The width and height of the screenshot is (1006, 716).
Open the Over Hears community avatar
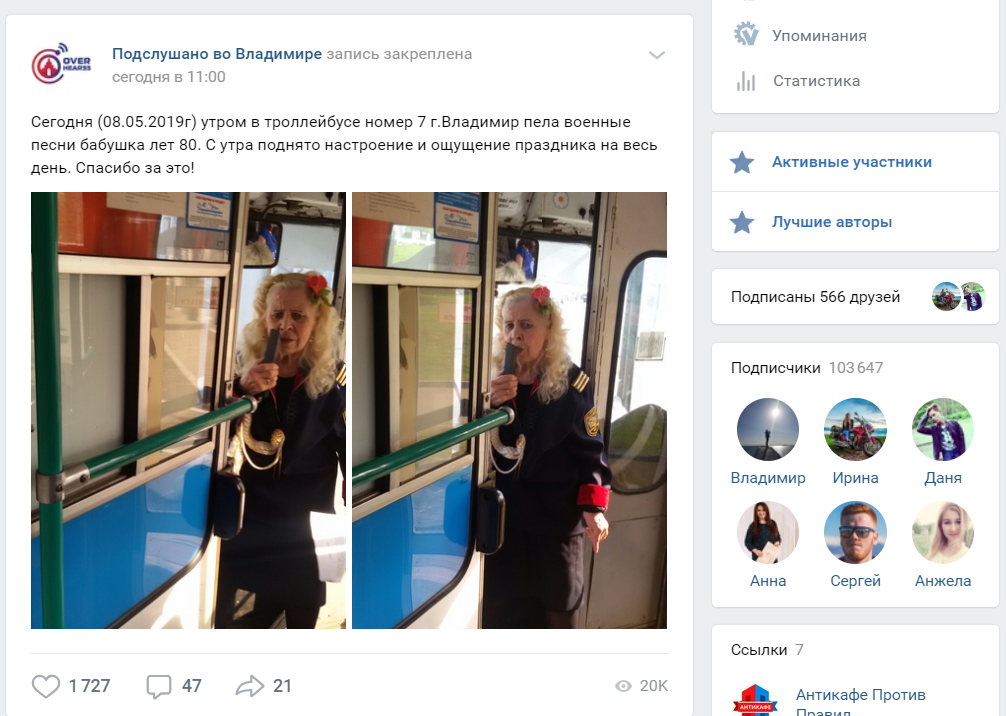62,64
